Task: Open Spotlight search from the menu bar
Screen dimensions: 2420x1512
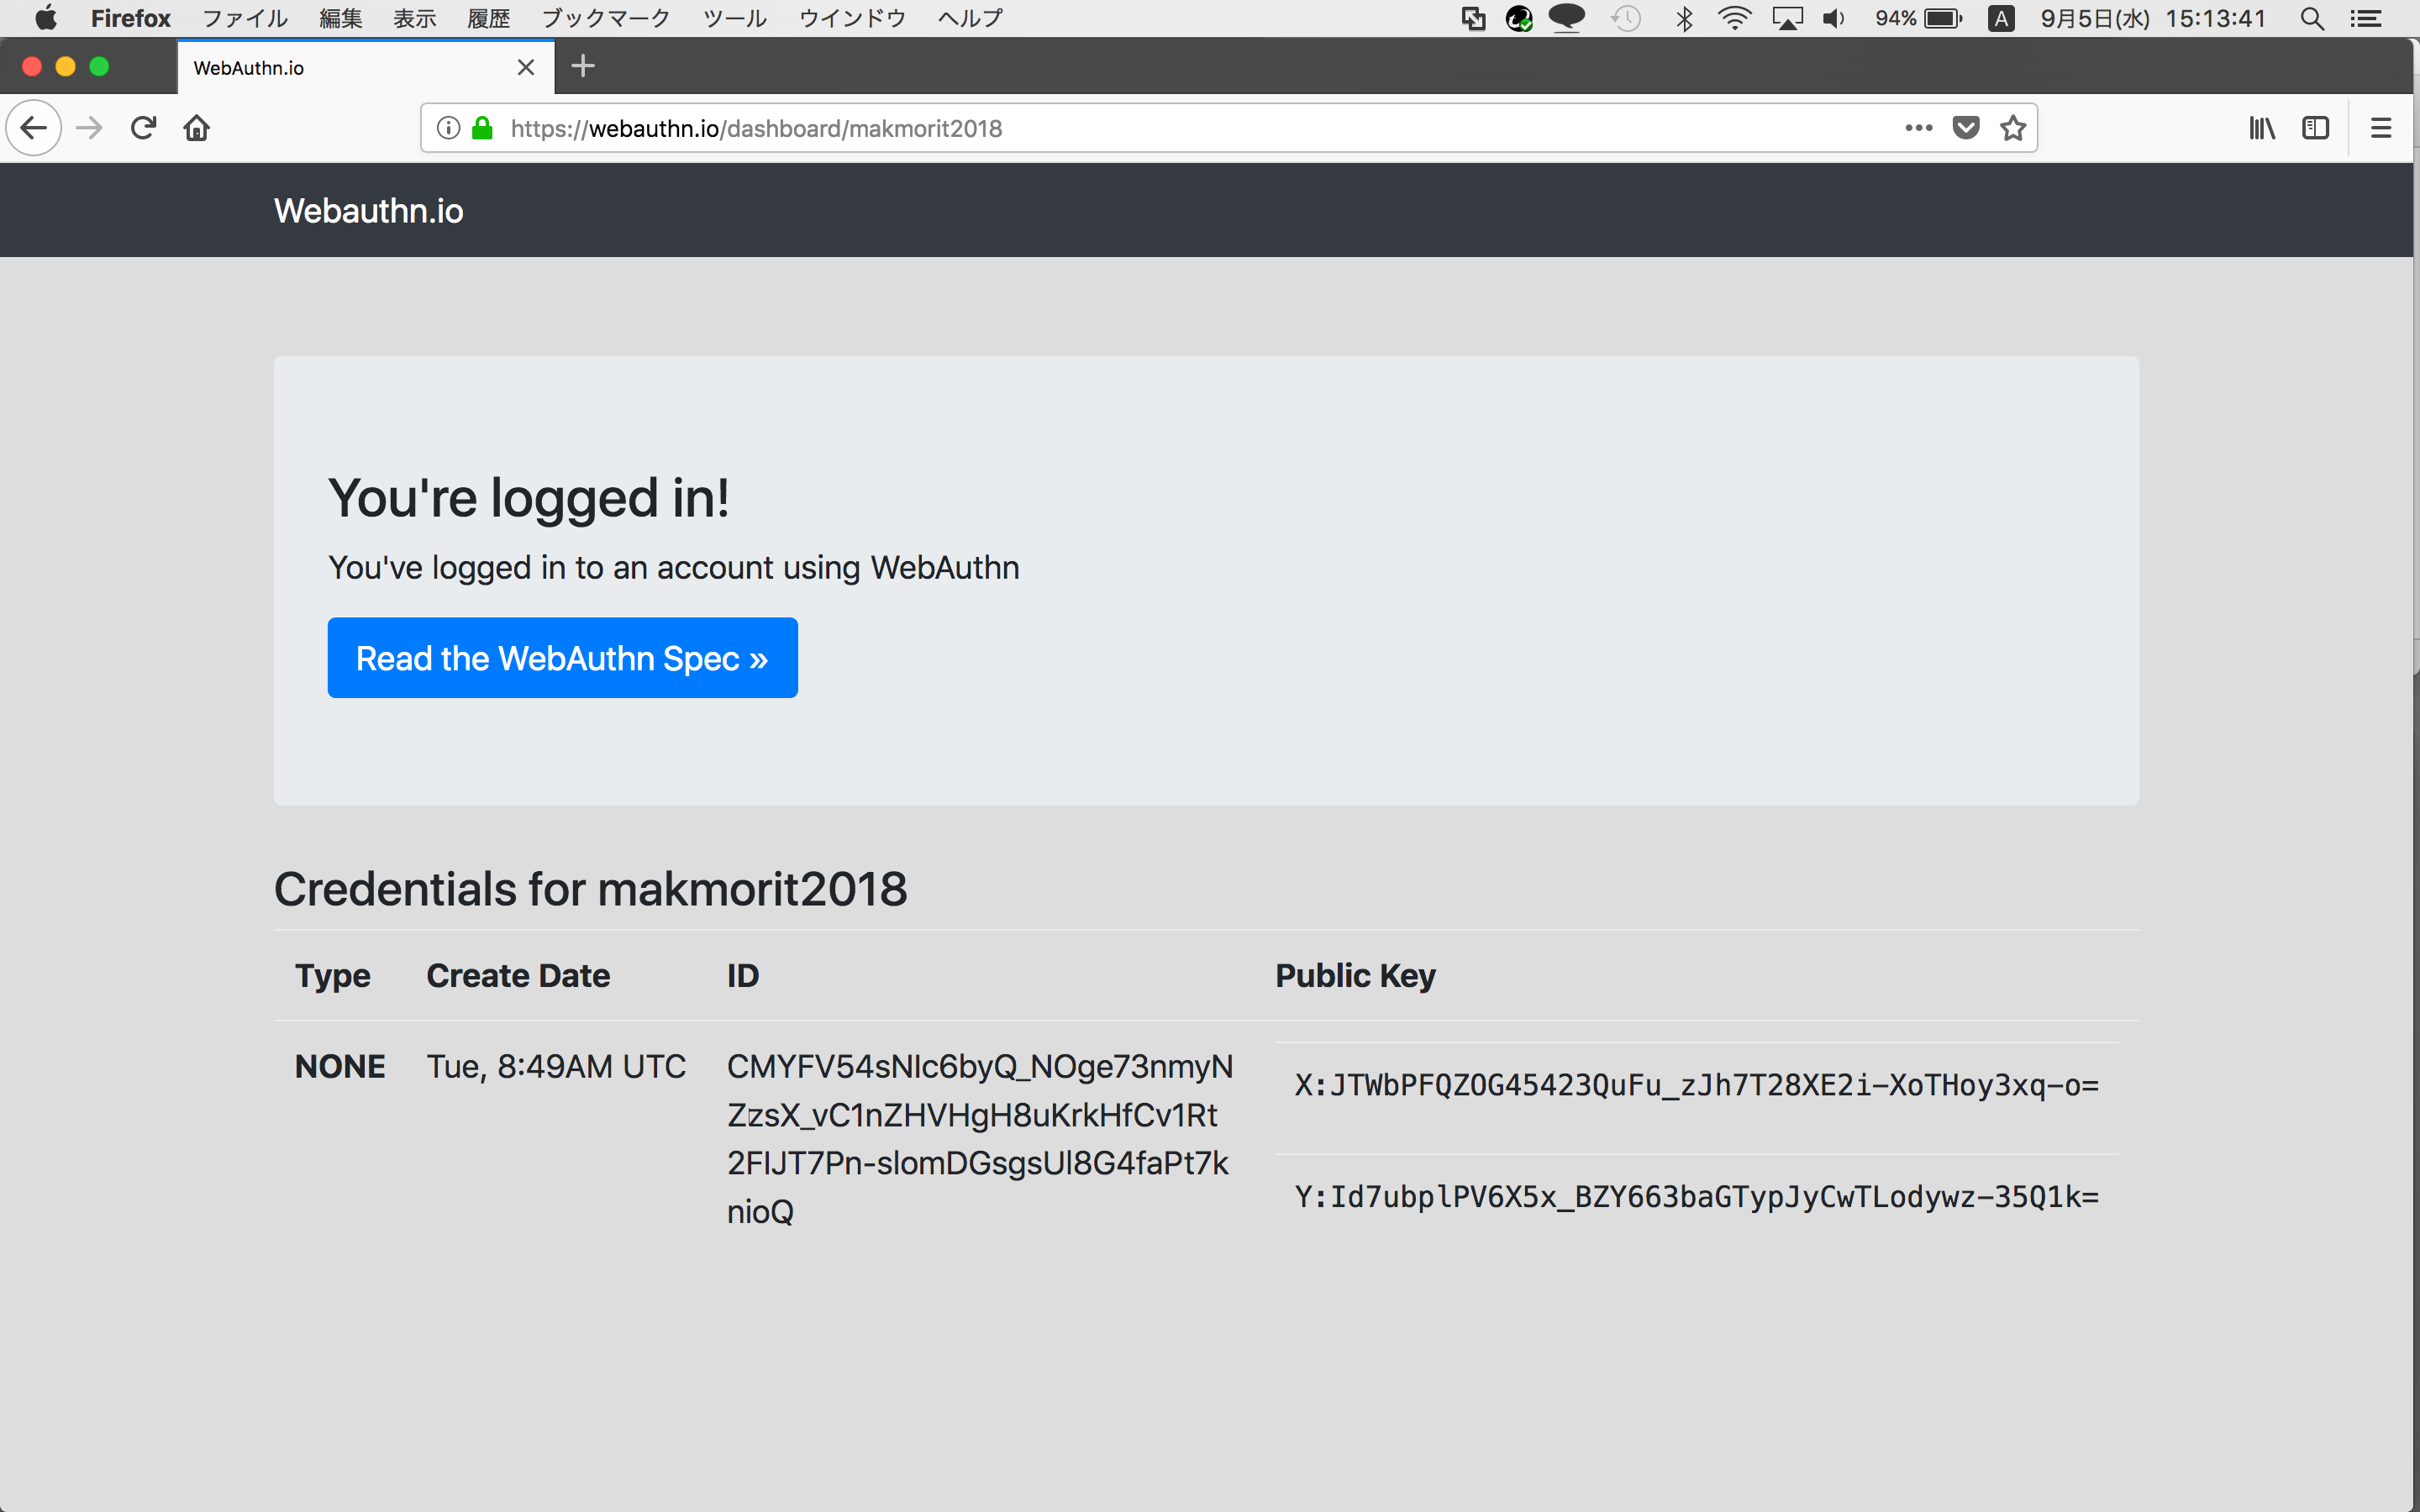Action: (2313, 18)
